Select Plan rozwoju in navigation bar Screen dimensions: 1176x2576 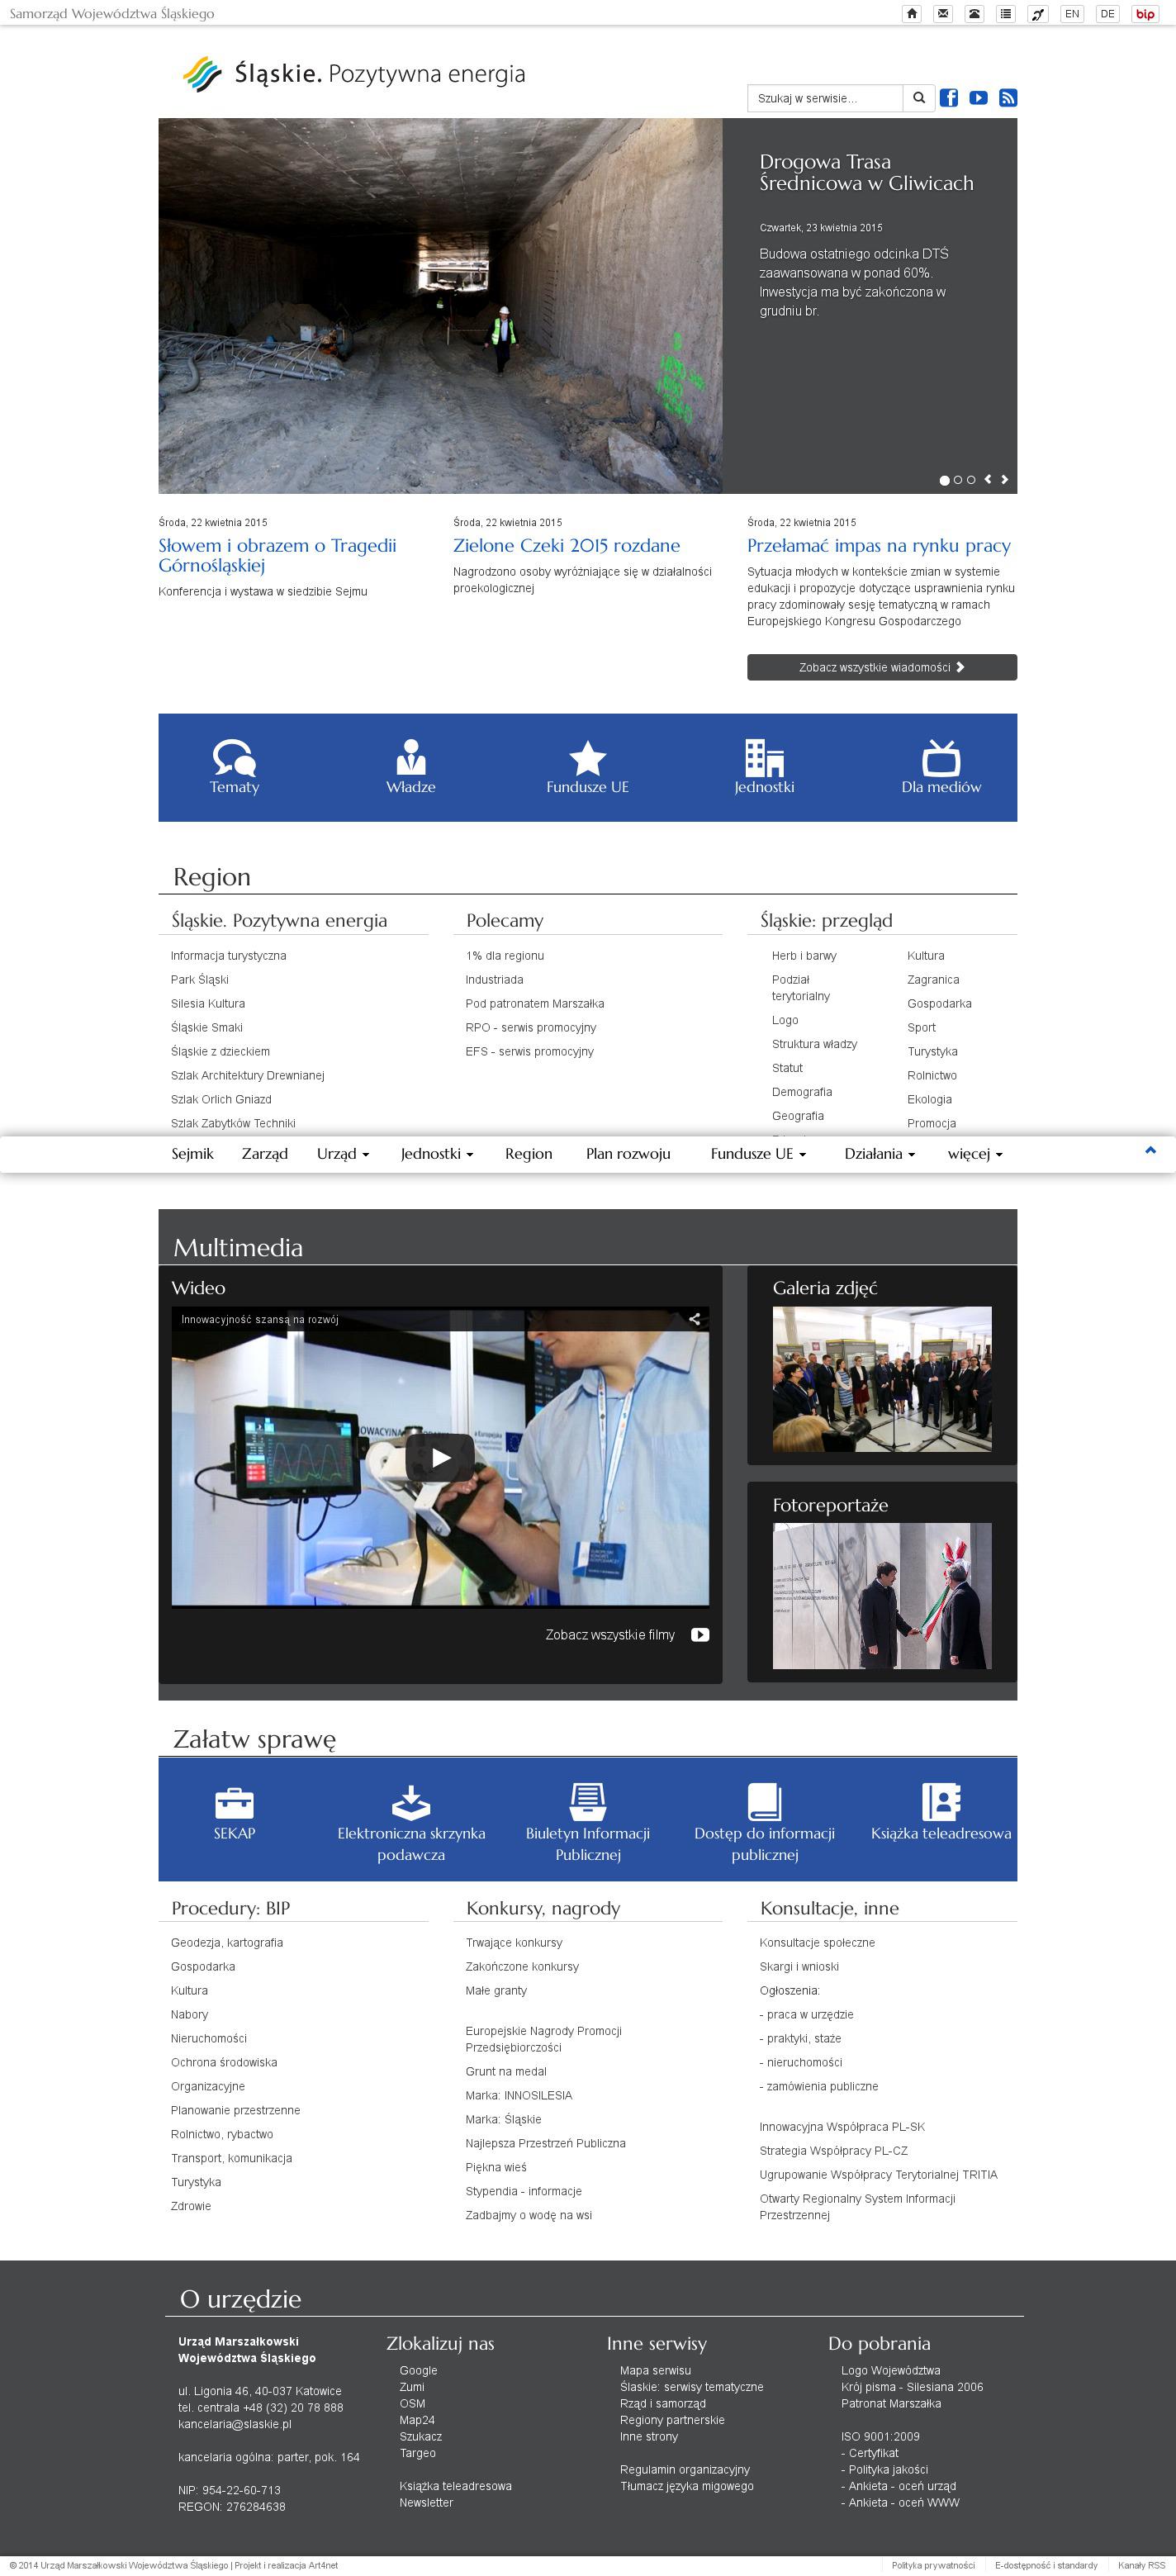627,1153
